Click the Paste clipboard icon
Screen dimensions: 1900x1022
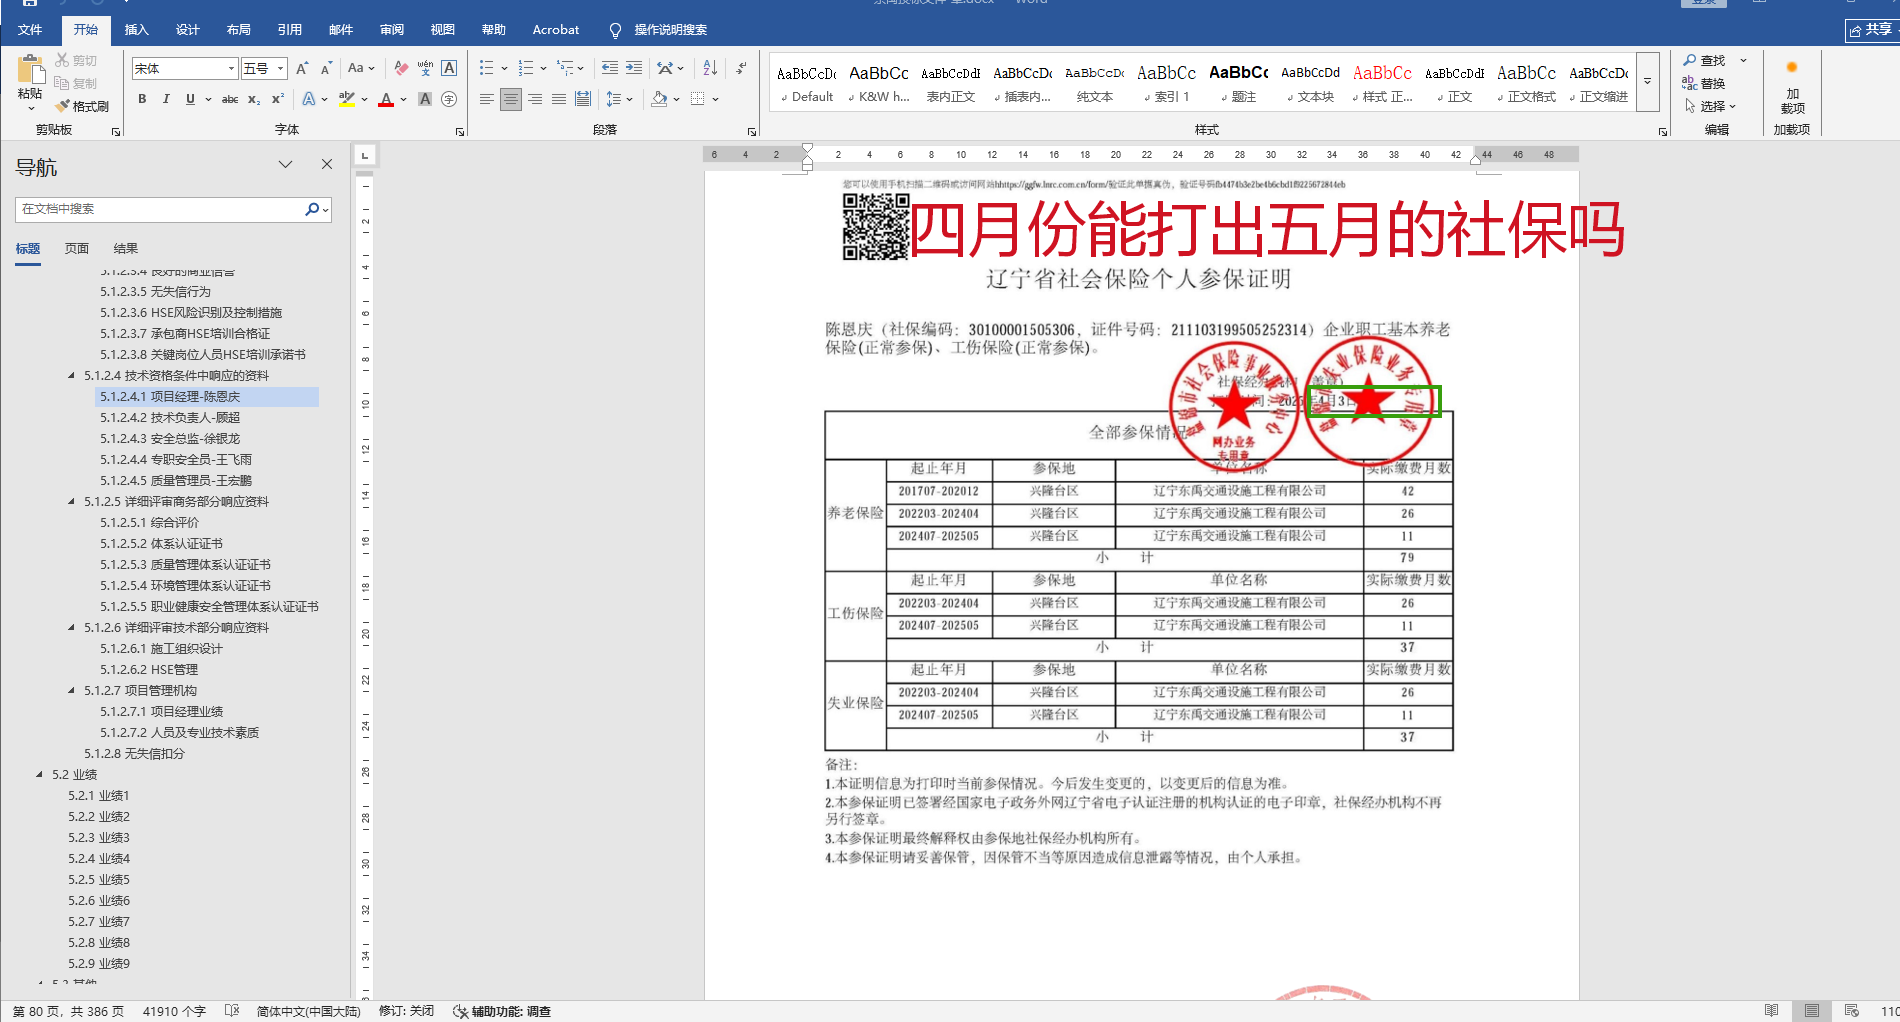30,68
